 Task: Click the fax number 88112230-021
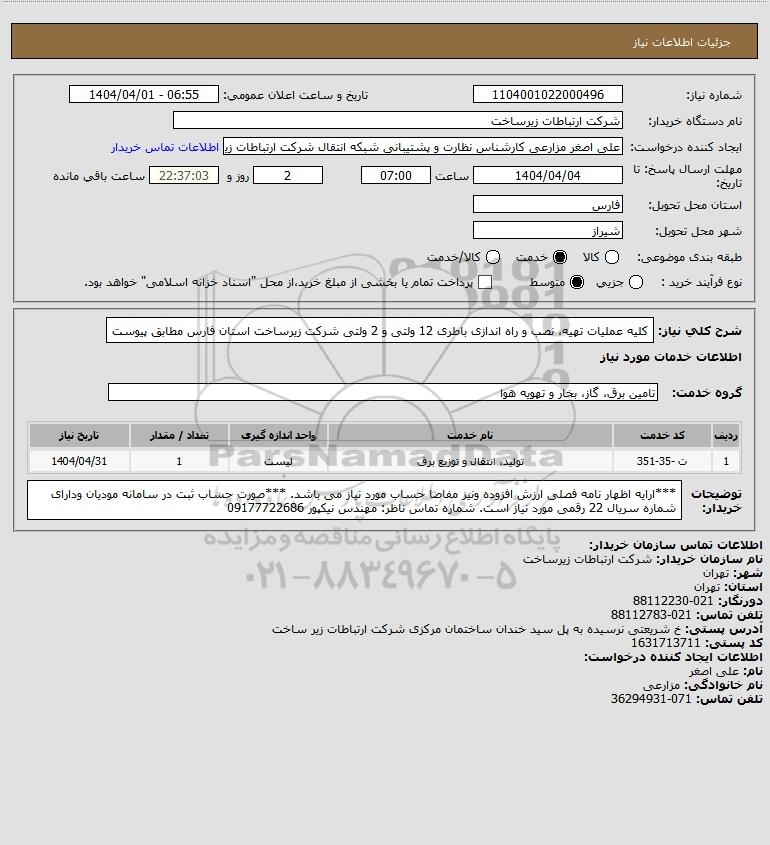click(x=672, y=600)
